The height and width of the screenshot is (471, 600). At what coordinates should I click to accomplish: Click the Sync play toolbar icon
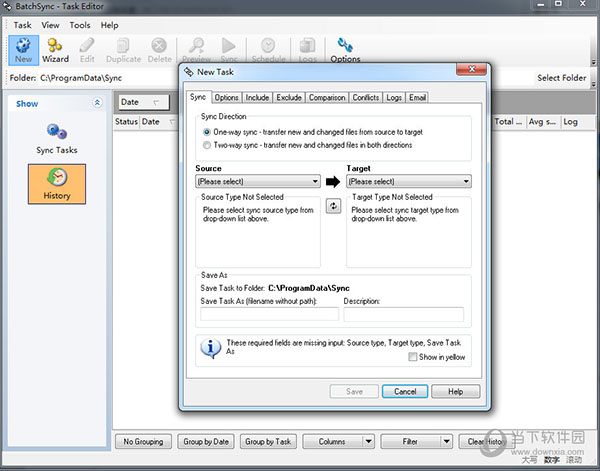click(229, 50)
